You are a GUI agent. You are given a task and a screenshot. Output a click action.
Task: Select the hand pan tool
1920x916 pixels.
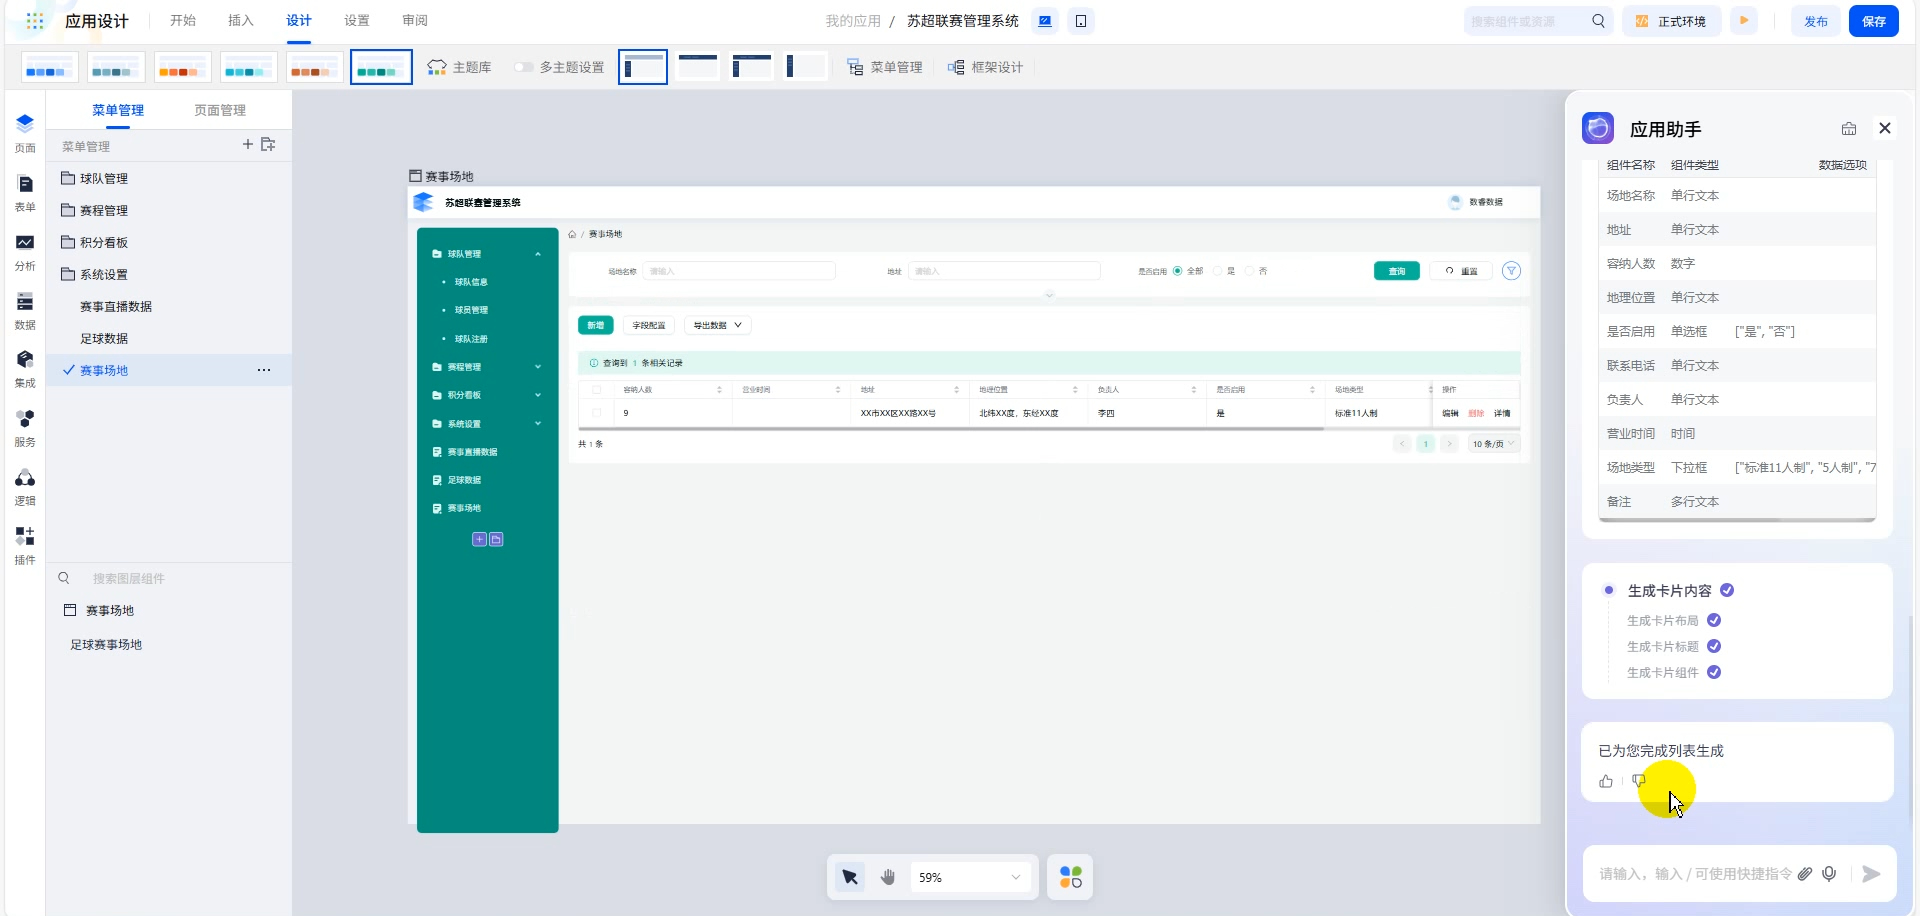tap(887, 877)
